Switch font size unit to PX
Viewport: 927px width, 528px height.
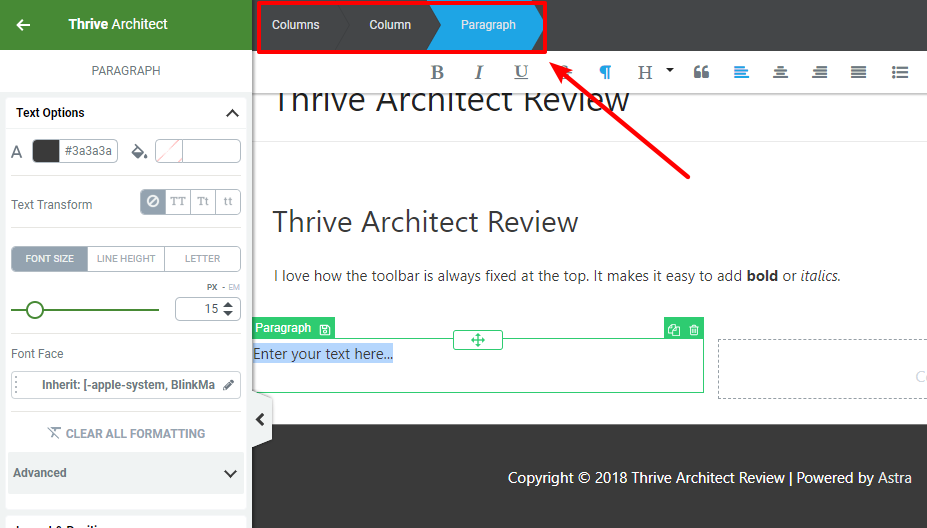click(x=212, y=287)
